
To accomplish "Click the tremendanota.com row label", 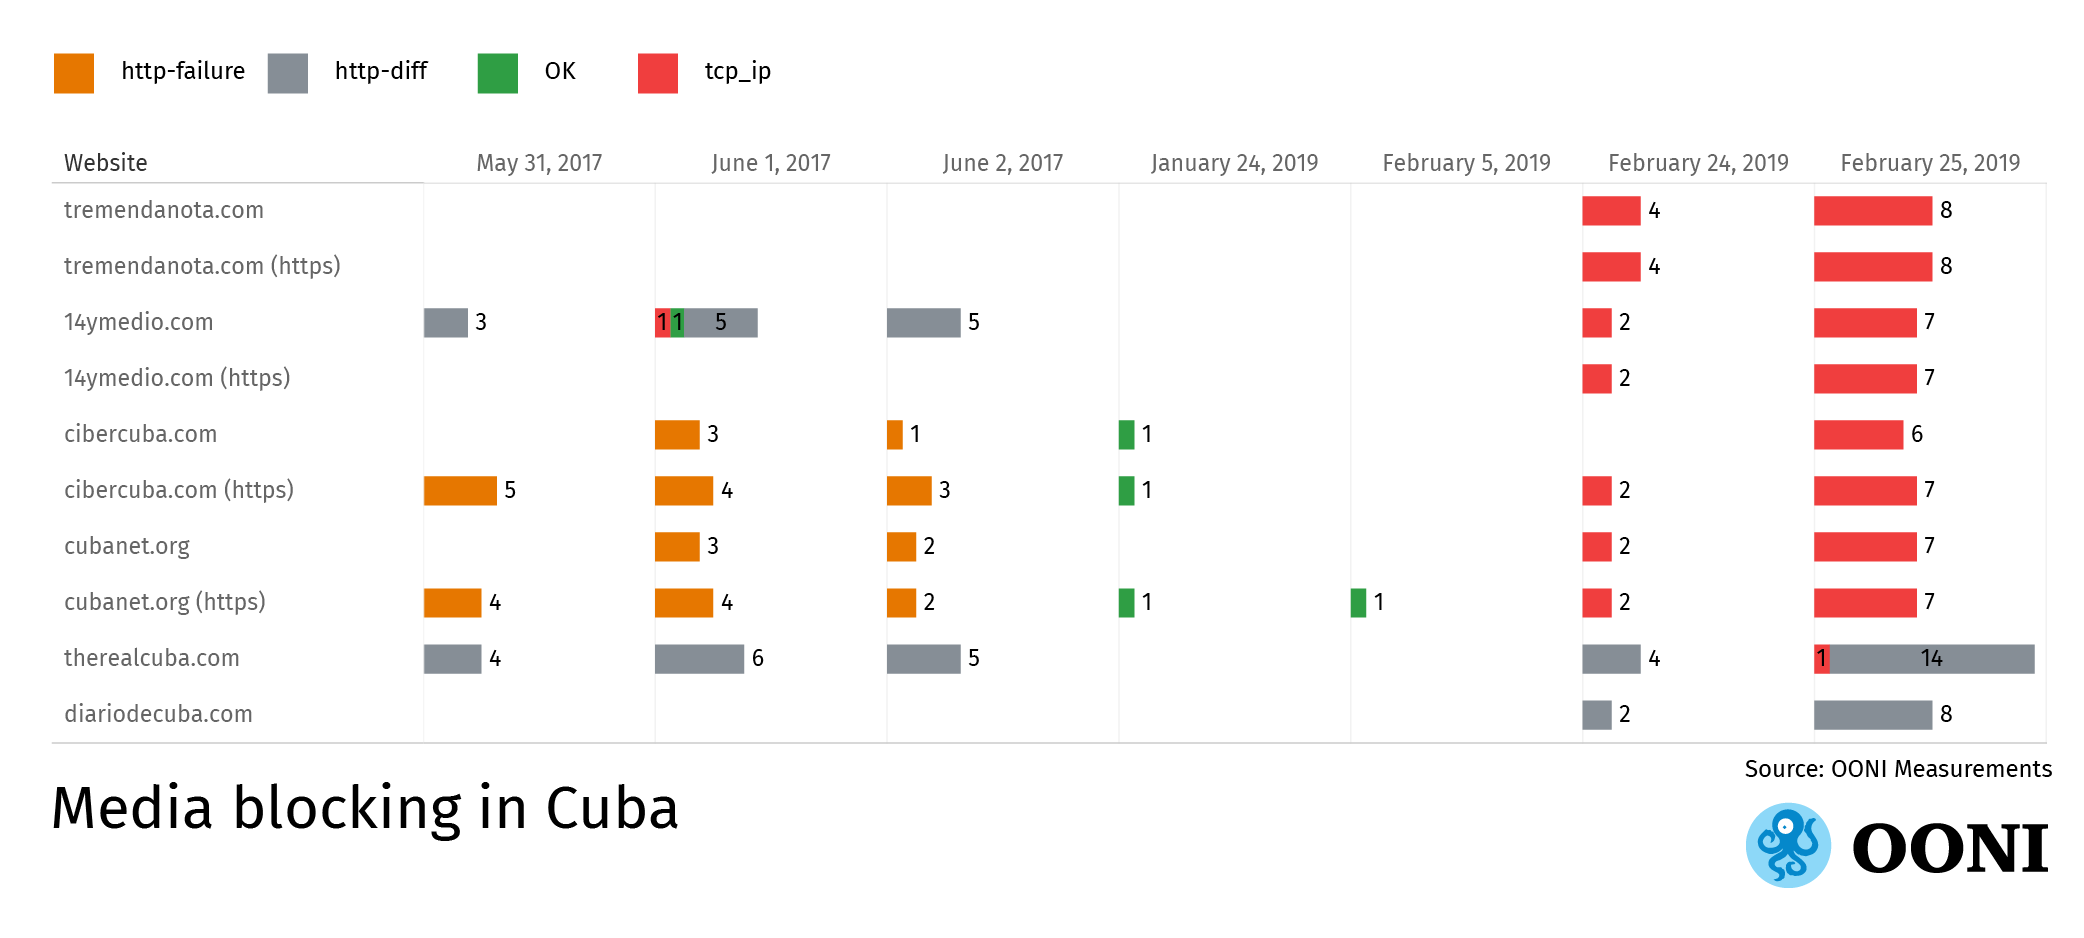I will (164, 210).
